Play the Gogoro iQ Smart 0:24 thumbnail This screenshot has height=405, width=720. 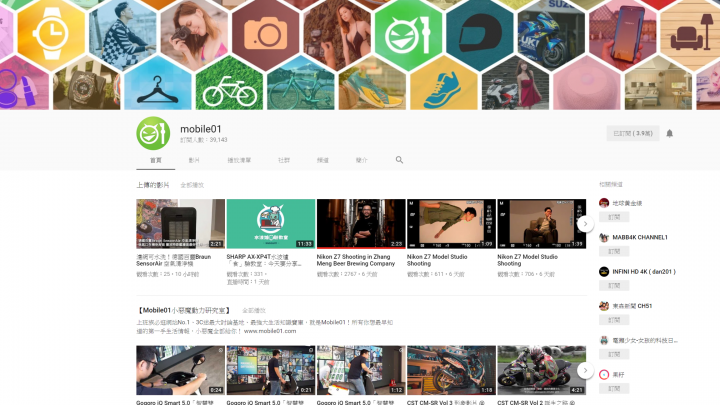click(180, 371)
